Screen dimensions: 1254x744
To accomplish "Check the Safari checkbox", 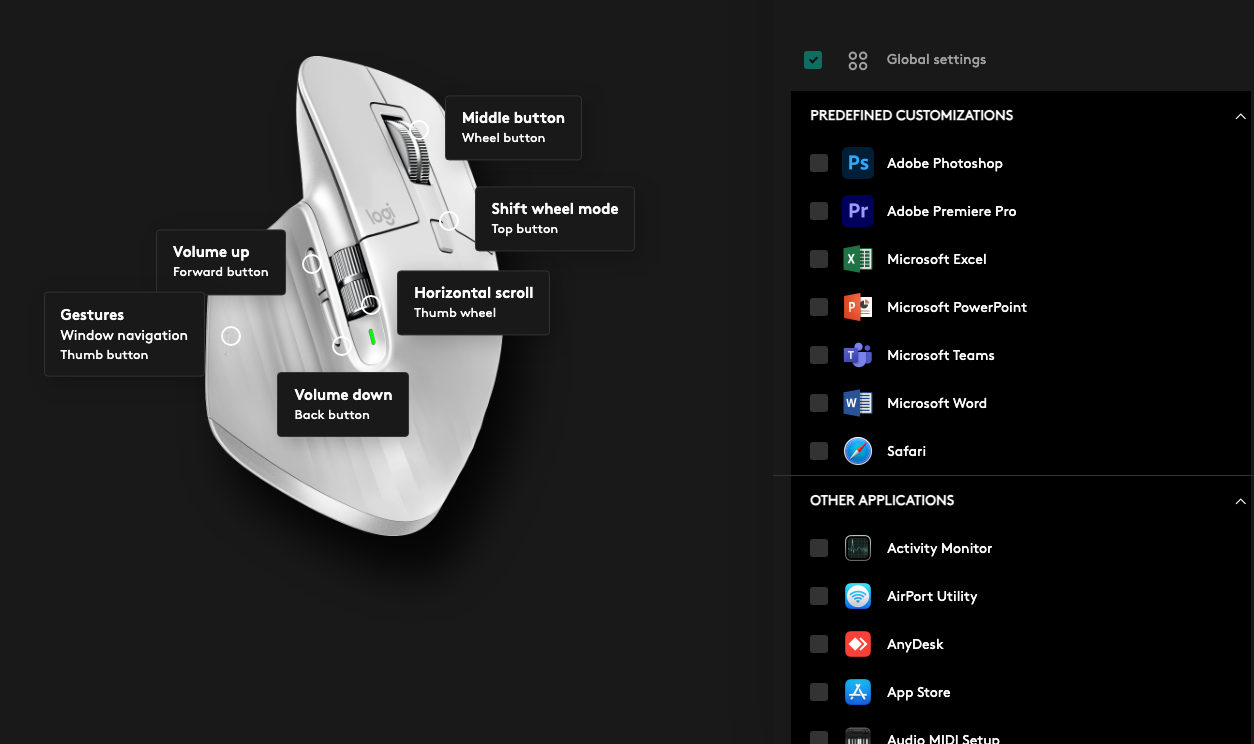I will (819, 451).
